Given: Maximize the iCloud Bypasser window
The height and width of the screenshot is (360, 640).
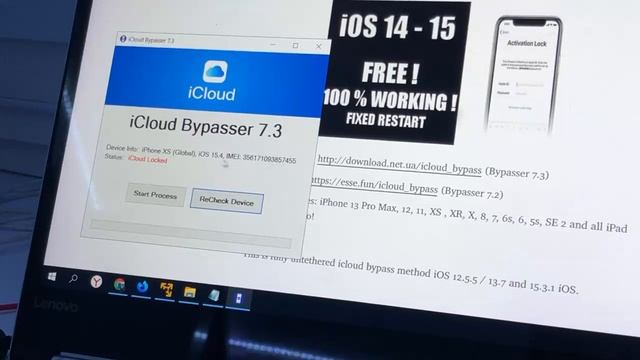Looking at the screenshot, I should pyautogui.click(x=296, y=45).
